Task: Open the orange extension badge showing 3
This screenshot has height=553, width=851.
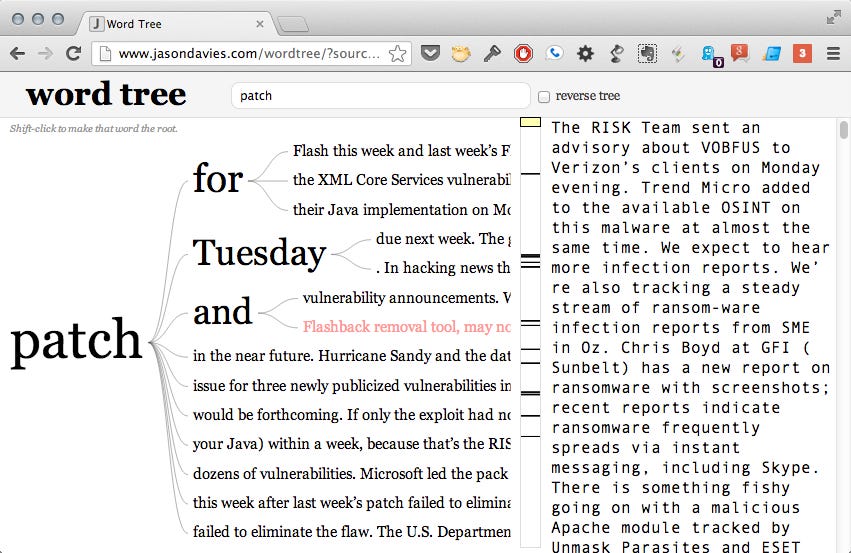Action: 802,53
